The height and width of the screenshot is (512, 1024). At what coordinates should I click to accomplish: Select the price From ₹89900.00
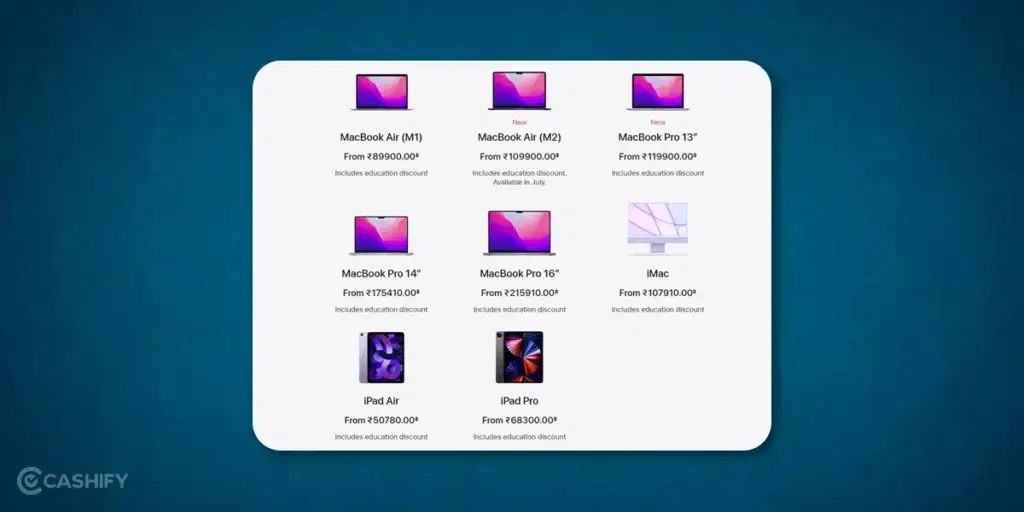coord(381,157)
